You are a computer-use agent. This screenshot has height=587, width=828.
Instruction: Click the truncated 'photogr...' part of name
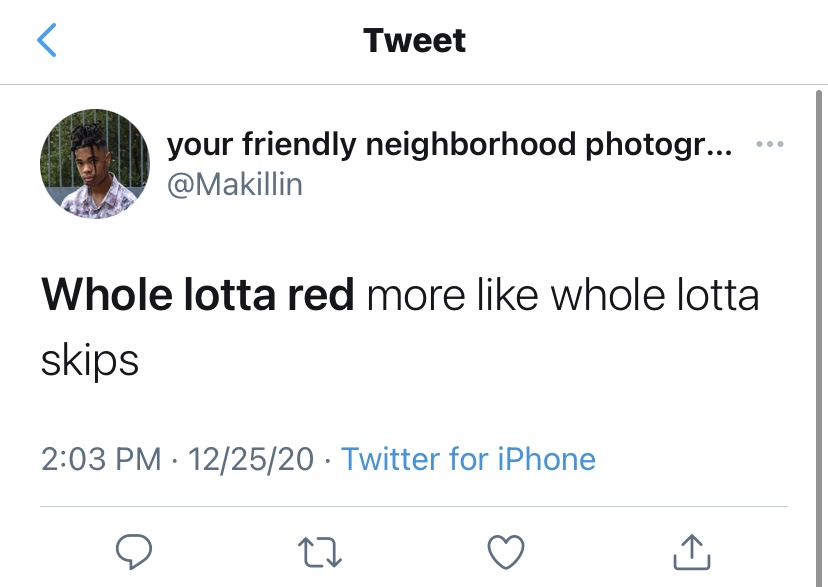point(659,145)
